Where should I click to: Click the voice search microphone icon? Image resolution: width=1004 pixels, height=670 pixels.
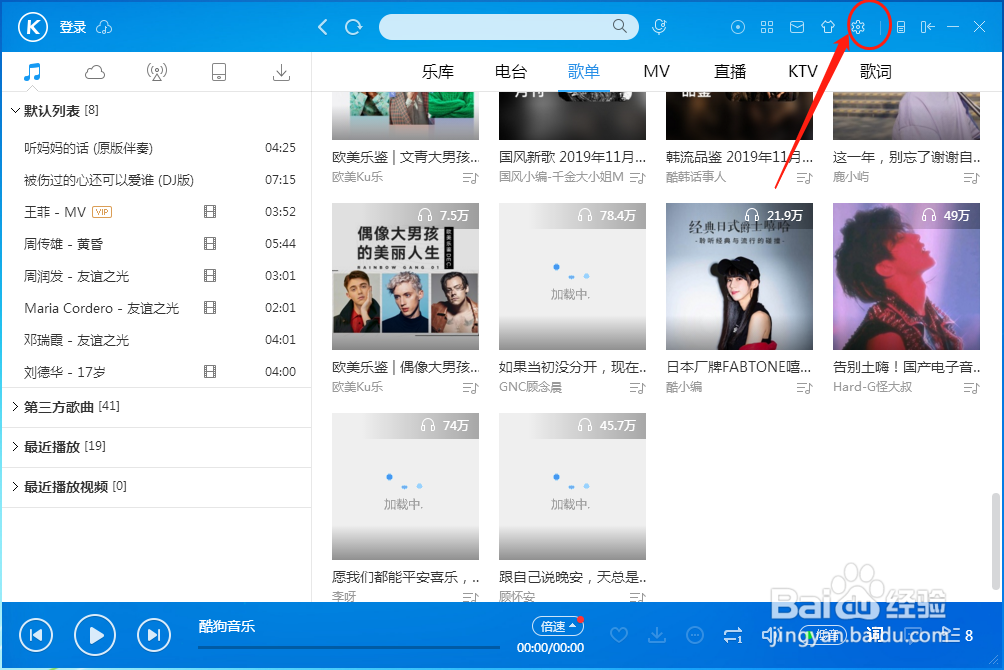[x=659, y=26]
